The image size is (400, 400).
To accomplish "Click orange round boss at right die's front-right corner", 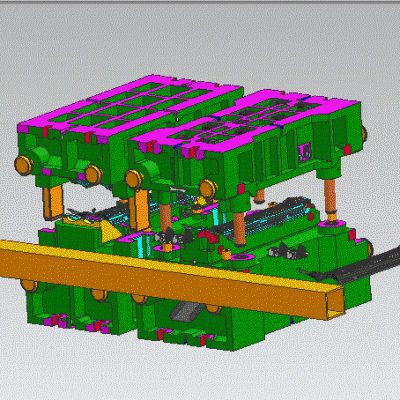I will coord(208,189).
